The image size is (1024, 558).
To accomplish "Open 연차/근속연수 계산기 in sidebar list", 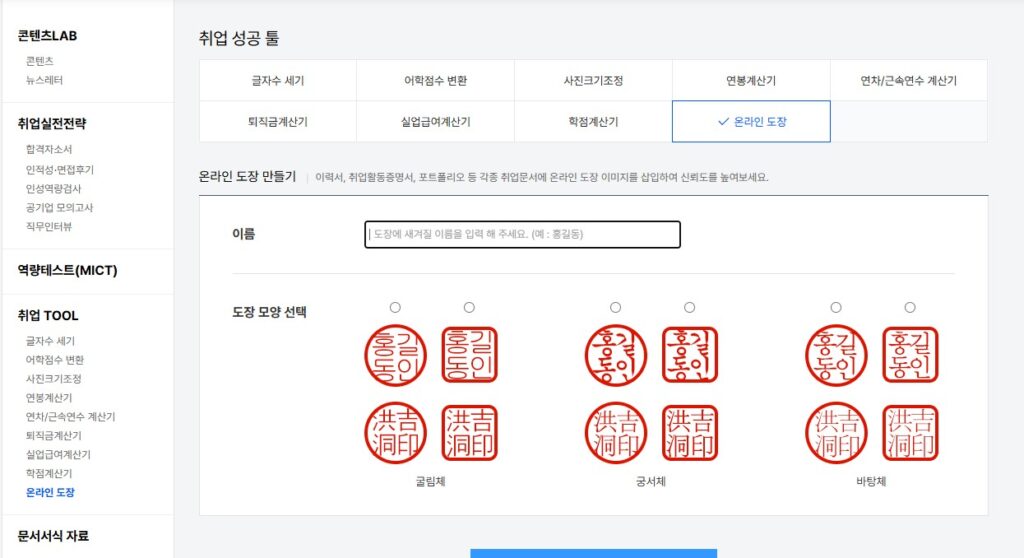I will click(71, 416).
